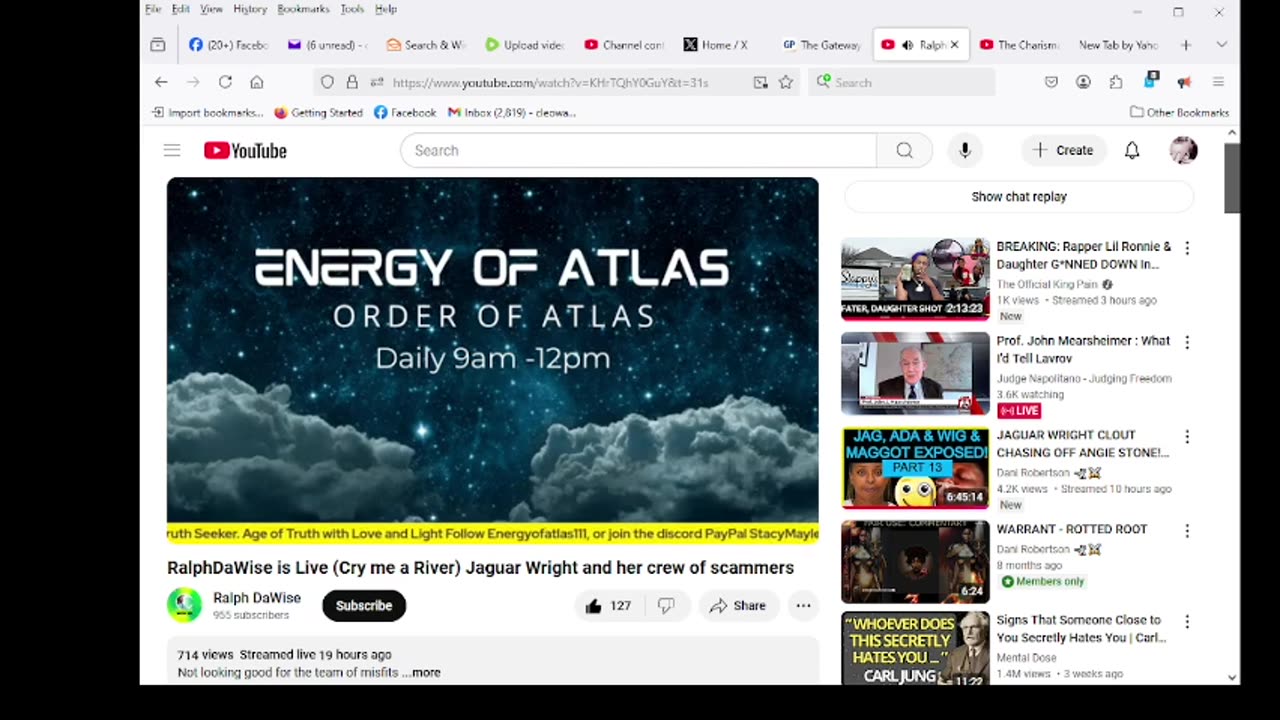
Task: Bookmark this page with star icon
Action: (x=786, y=82)
